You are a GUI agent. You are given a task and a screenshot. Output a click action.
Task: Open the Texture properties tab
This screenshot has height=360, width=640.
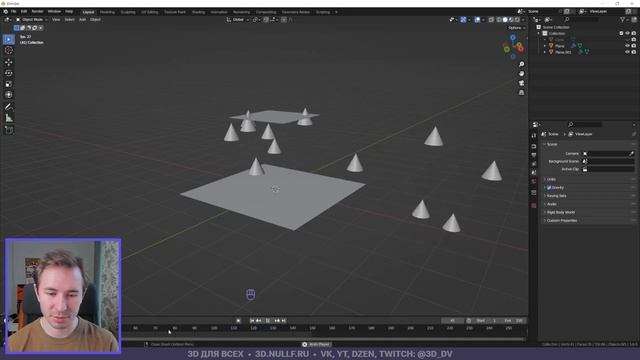[534, 206]
